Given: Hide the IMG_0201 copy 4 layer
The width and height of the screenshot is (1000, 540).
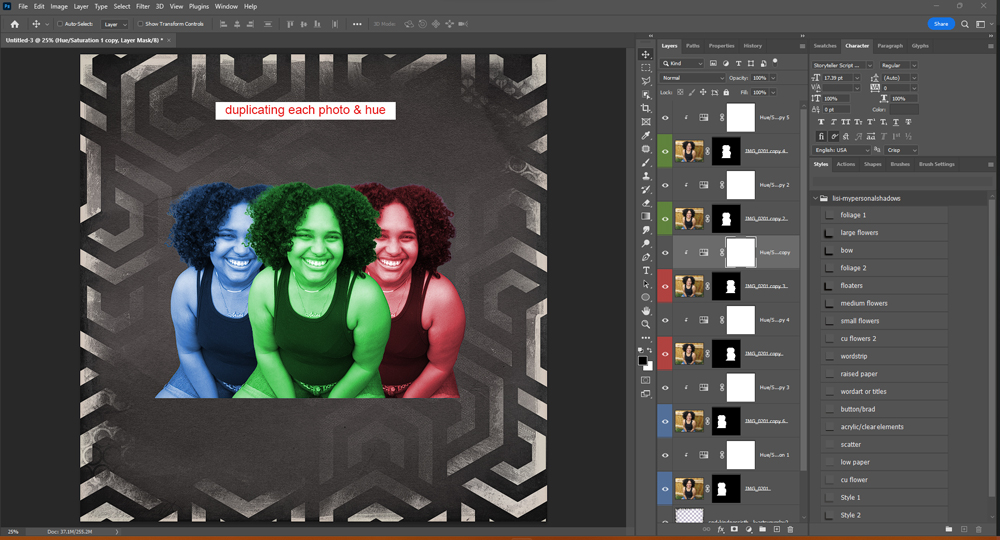Looking at the screenshot, I should [x=665, y=152].
